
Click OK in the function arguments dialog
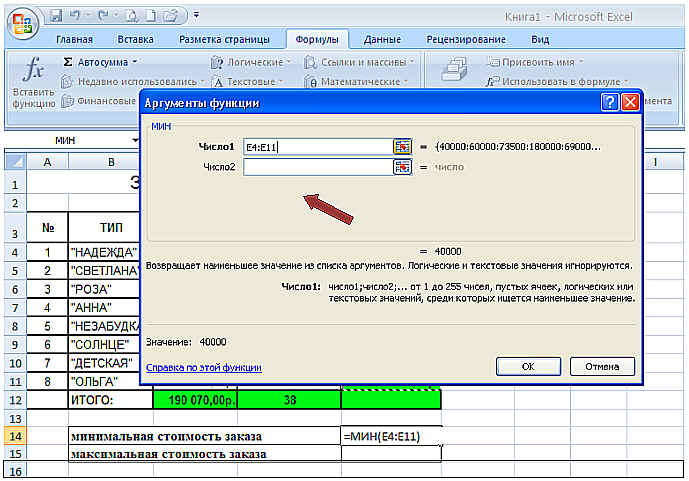(x=528, y=366)
